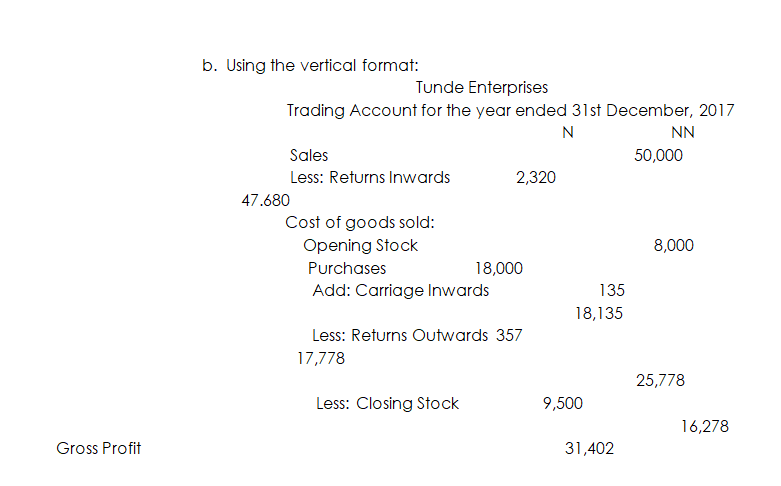Click the 8,000 opening stock value
Screen dimensions: 781x486
pyautogui.click(x=673, y=245)
